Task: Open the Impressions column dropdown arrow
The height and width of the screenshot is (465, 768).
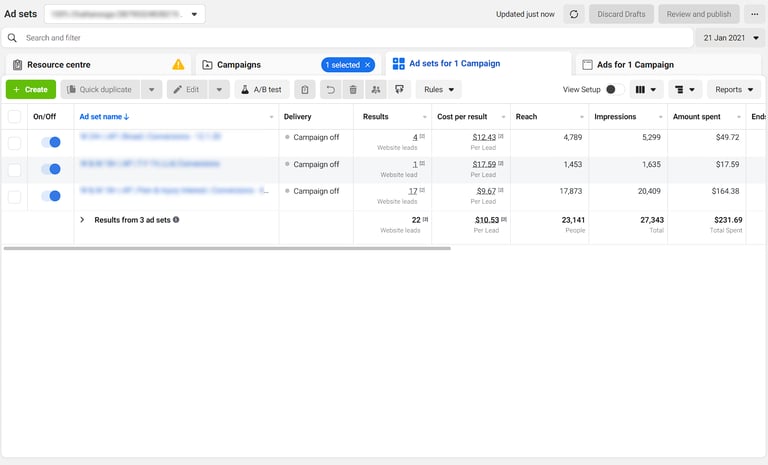Action: click(660, 117)
